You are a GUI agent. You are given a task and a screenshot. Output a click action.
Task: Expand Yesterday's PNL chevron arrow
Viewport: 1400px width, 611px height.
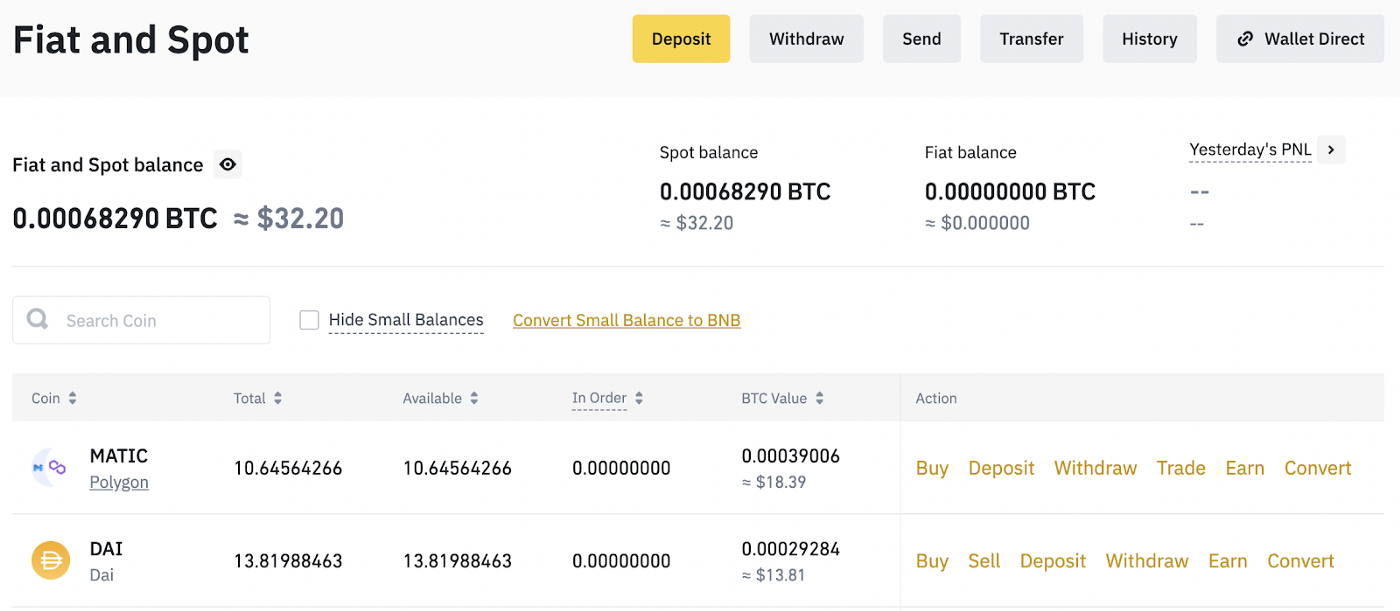pyautogui.click(x=1331, y=150)
